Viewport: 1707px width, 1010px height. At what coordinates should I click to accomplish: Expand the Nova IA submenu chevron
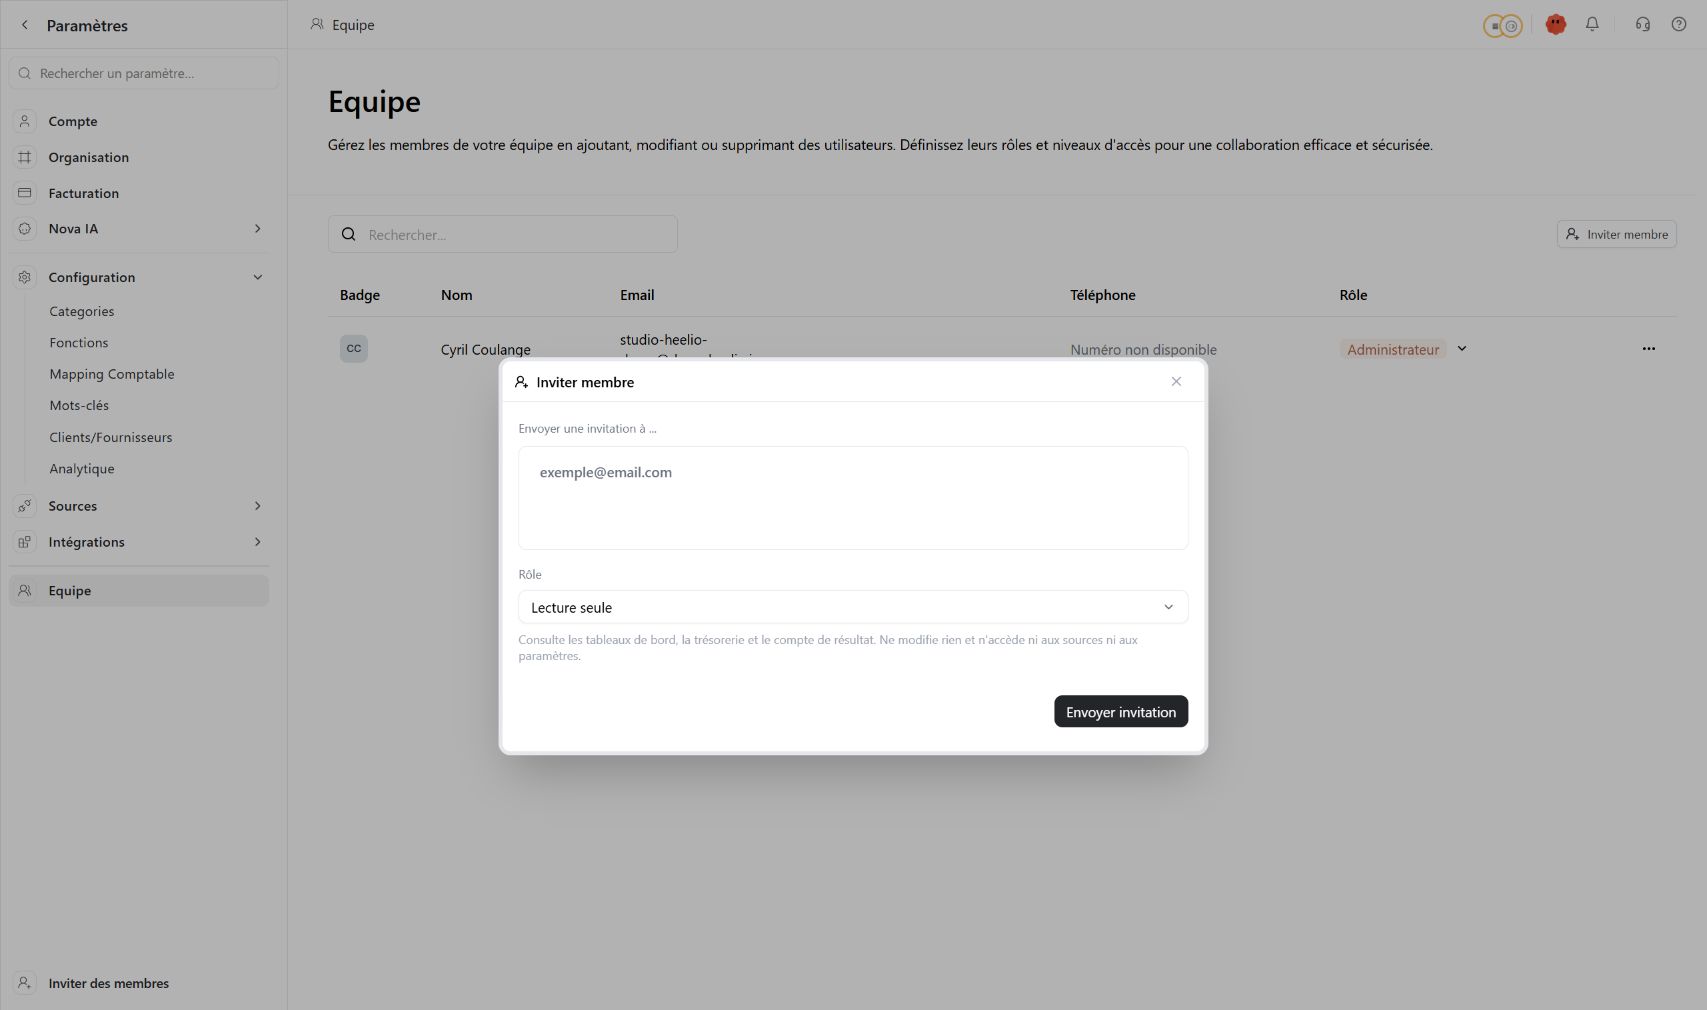[258, 229]
